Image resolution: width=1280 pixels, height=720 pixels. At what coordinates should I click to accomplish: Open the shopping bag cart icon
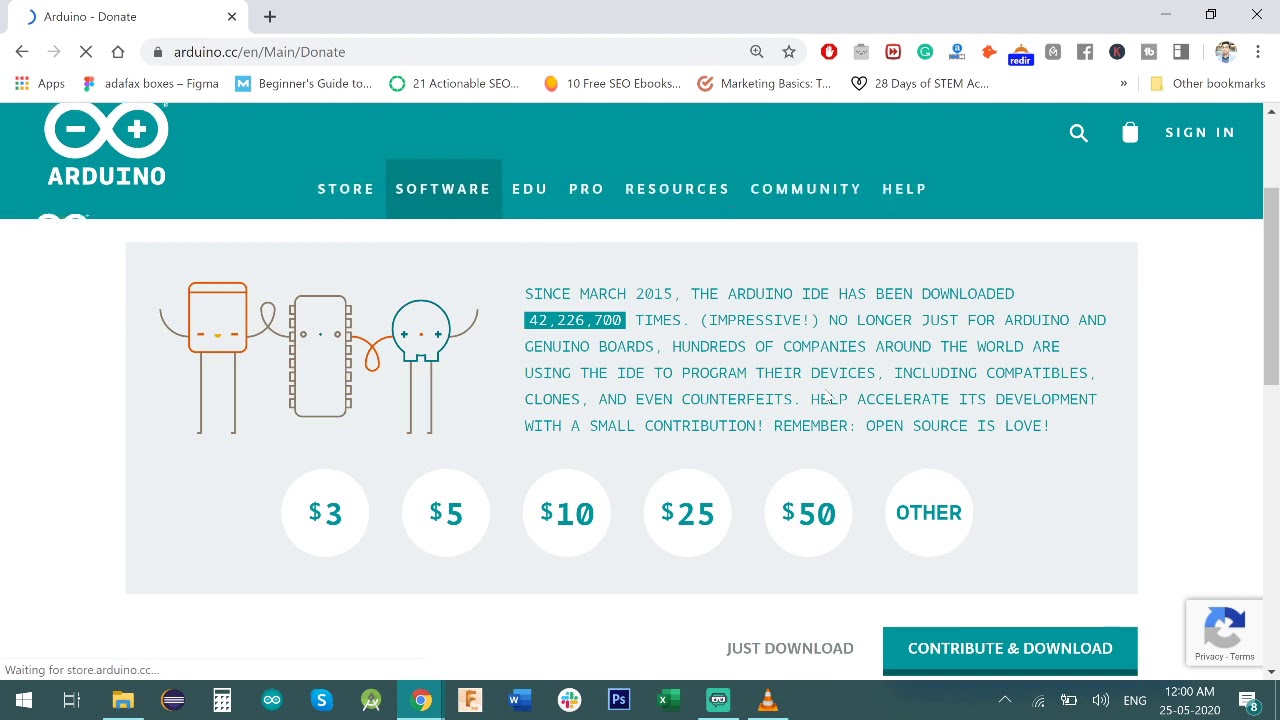[x=1130, y=133]
